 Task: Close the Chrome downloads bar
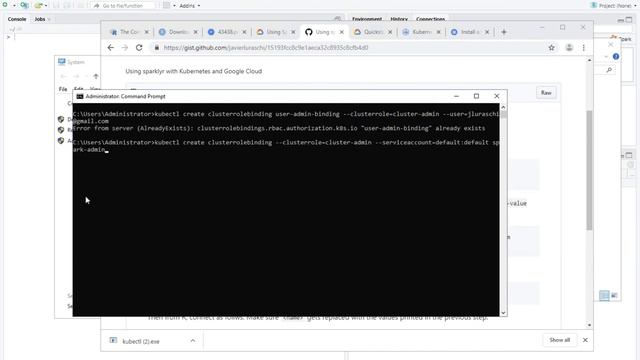585,340
